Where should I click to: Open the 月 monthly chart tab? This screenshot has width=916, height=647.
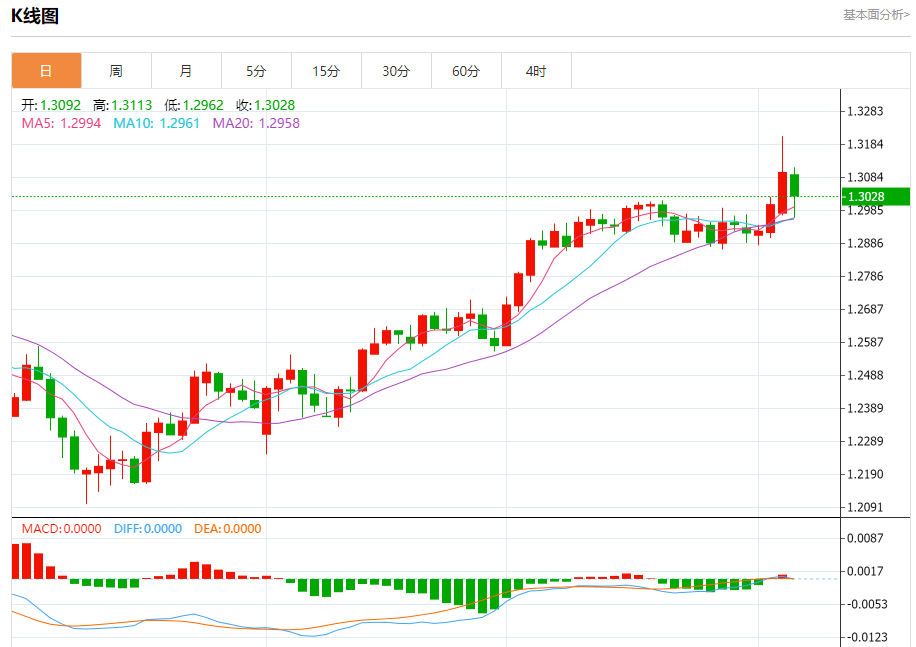[x=186, y=71]
